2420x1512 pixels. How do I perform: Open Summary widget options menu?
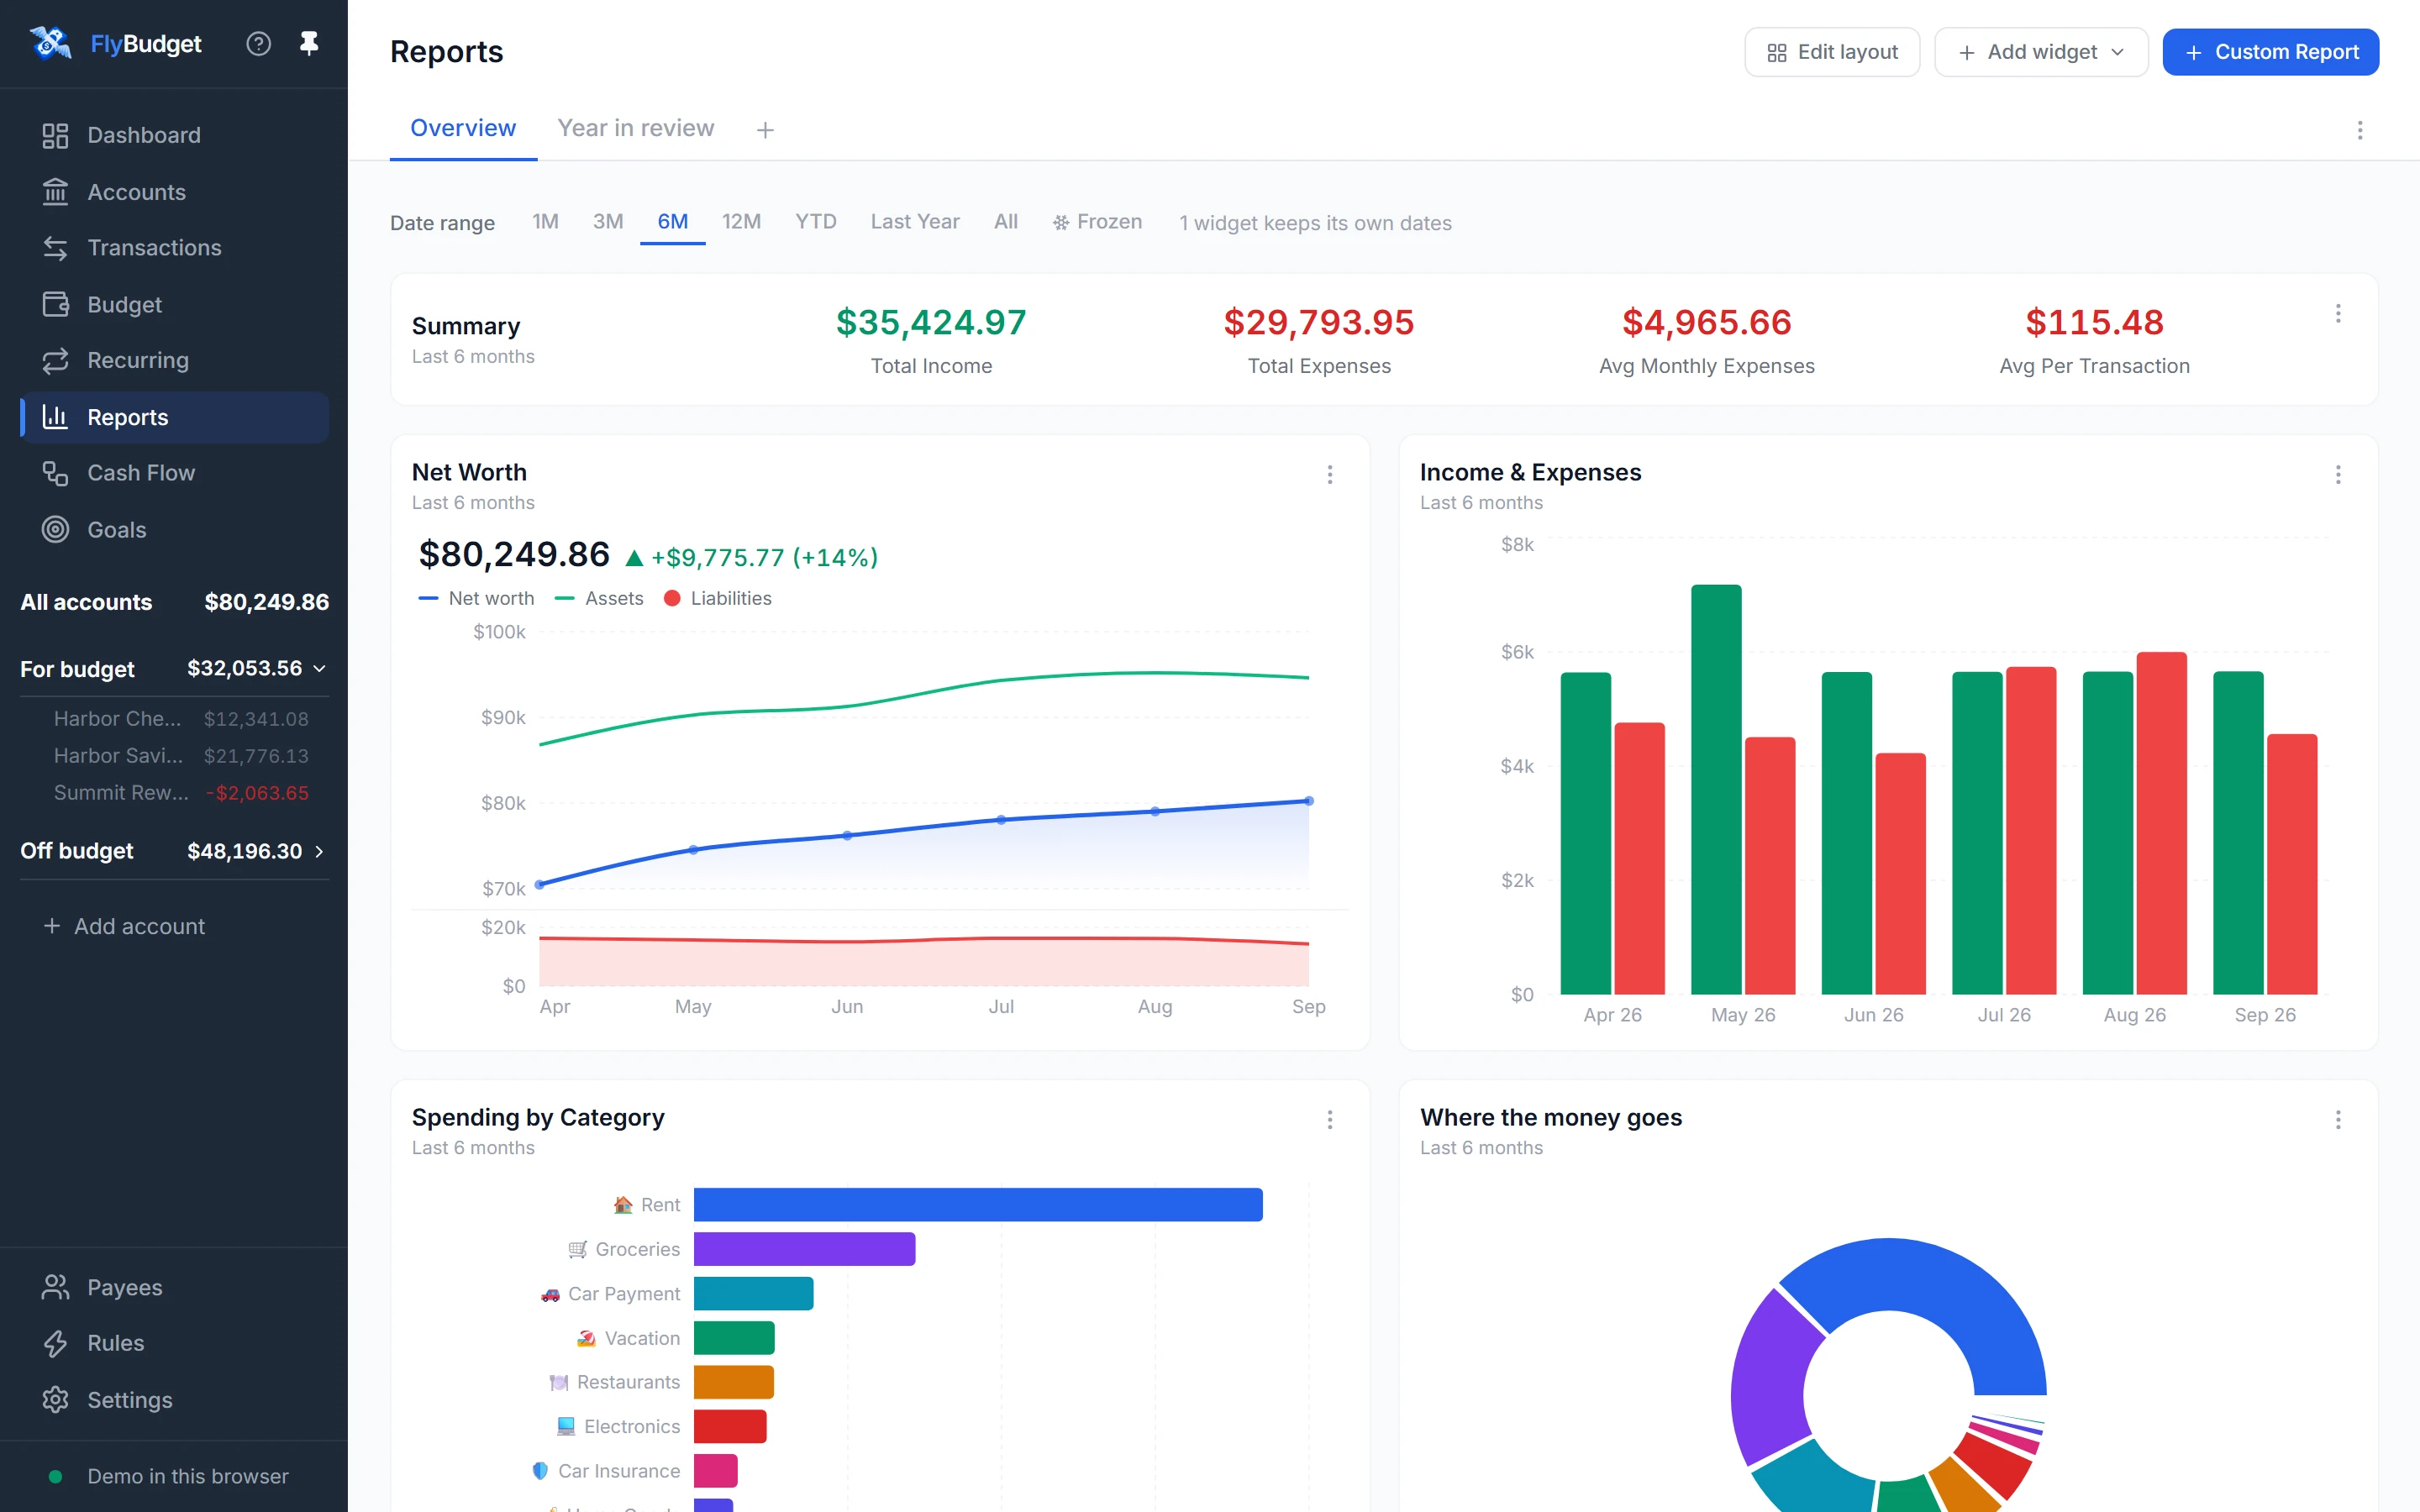coord(2337,314)
